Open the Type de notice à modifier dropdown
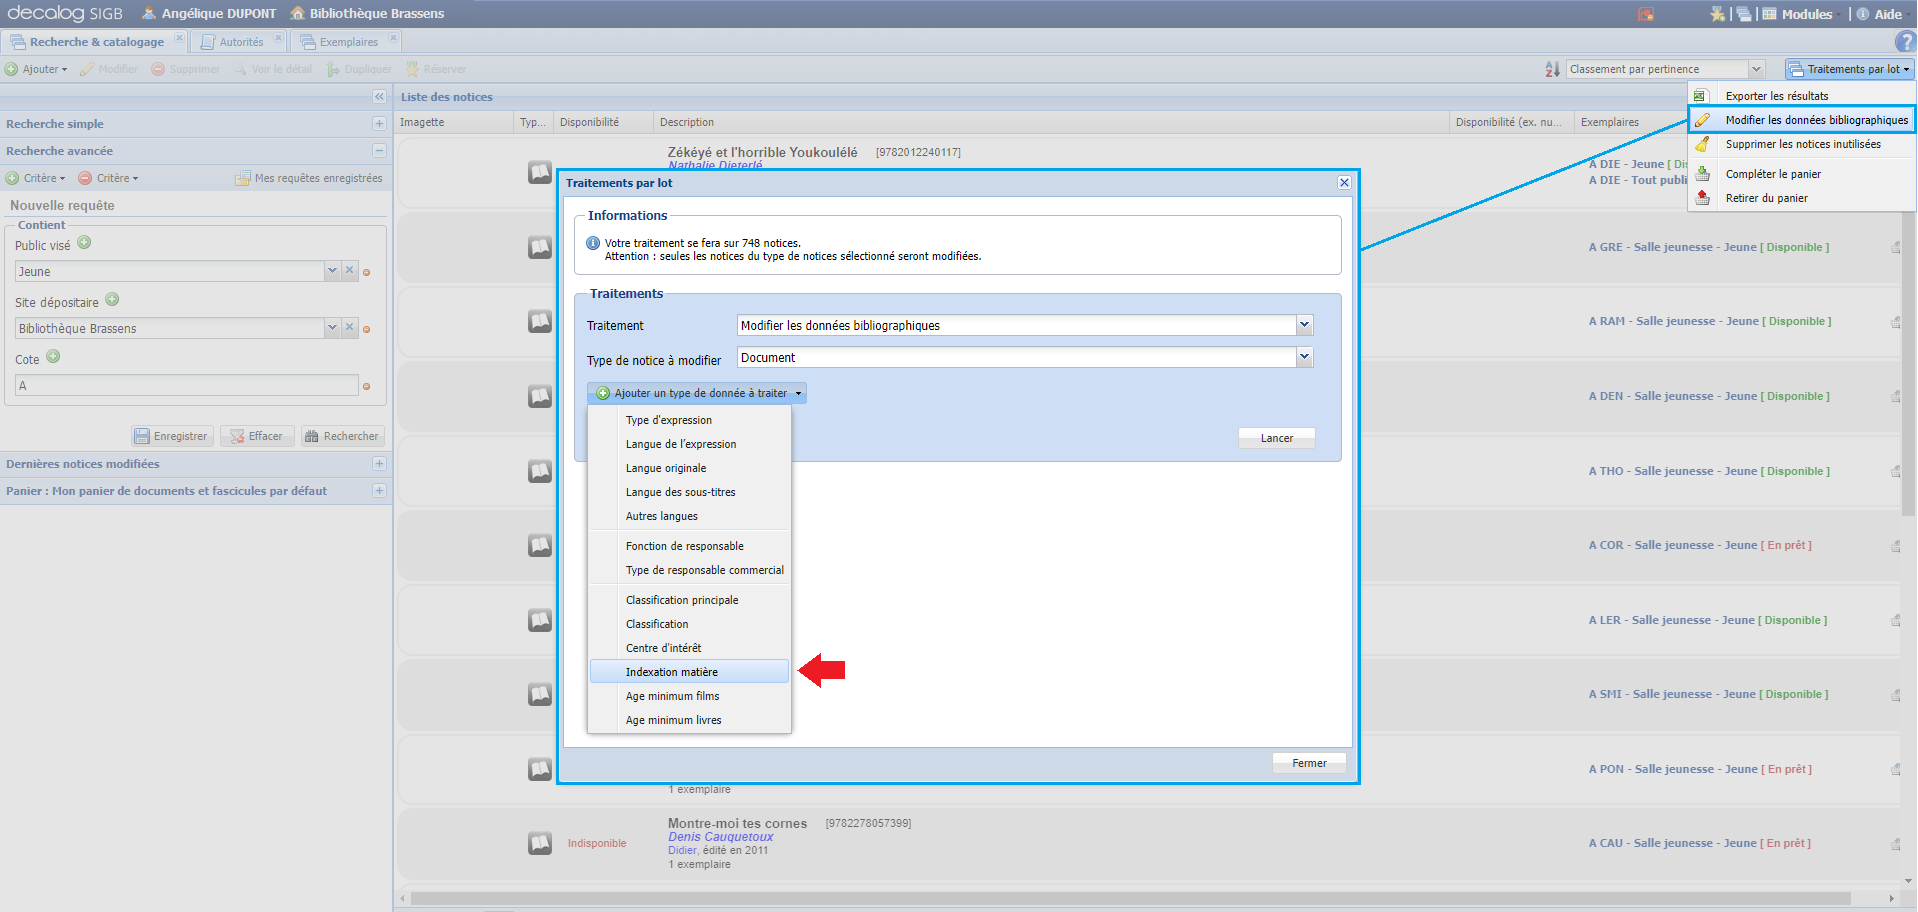 click(1304, 357)
